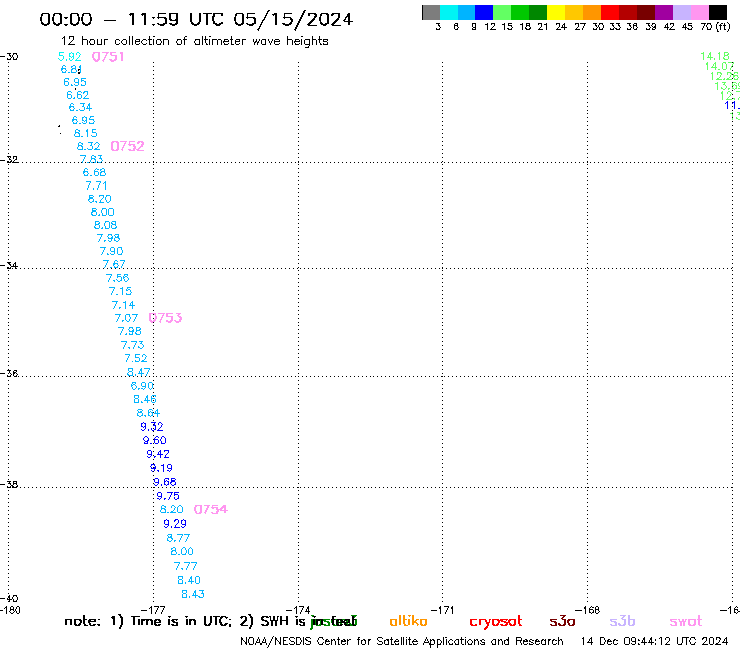
Task: Click the value 7.56
Action: coord(118,278)
